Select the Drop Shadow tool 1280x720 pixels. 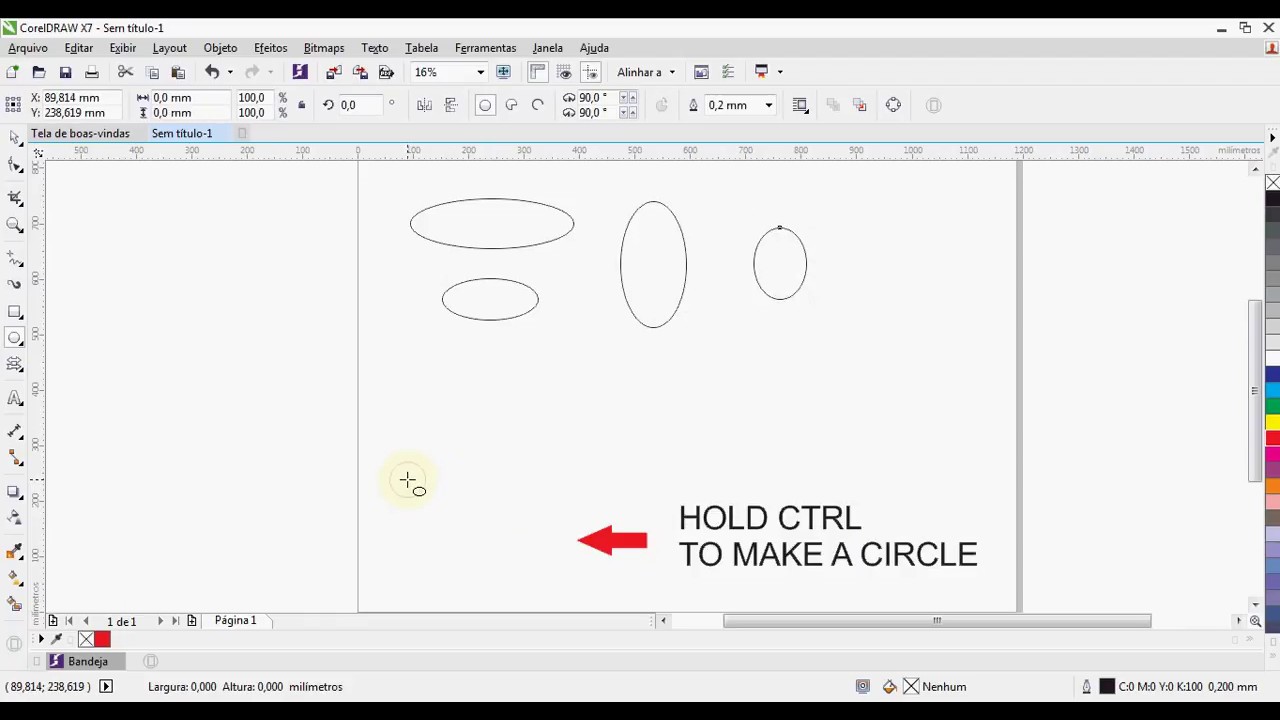point(14,491)
